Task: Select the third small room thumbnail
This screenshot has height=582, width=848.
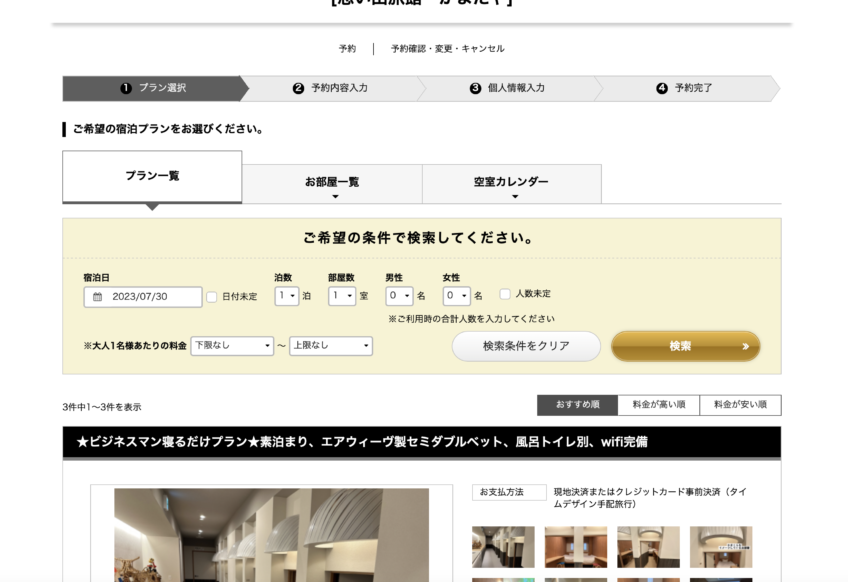Action: (648, 547)
